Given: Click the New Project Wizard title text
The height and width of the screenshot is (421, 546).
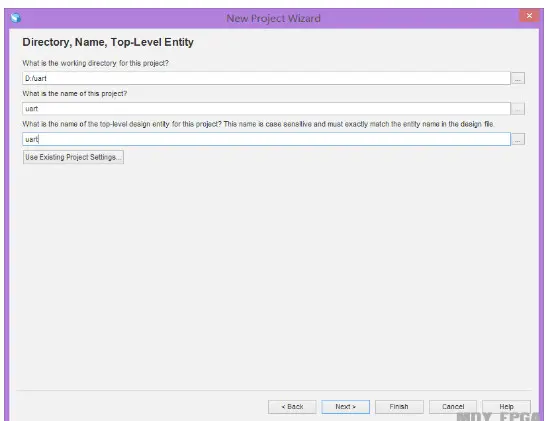Looking at the screenshot, I should tap(273, 18).
